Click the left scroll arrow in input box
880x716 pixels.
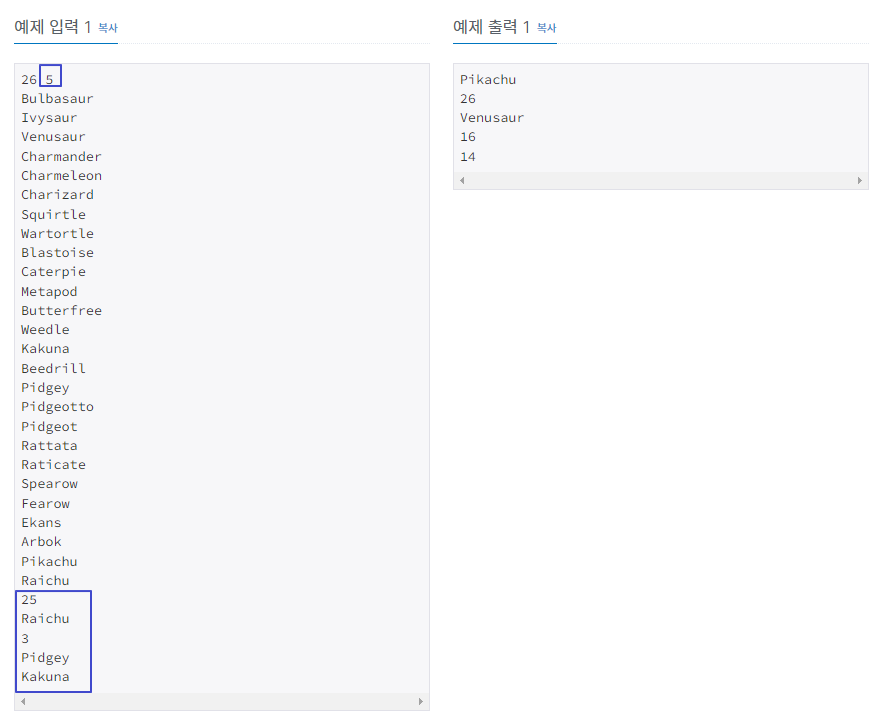tap(23, 701)
